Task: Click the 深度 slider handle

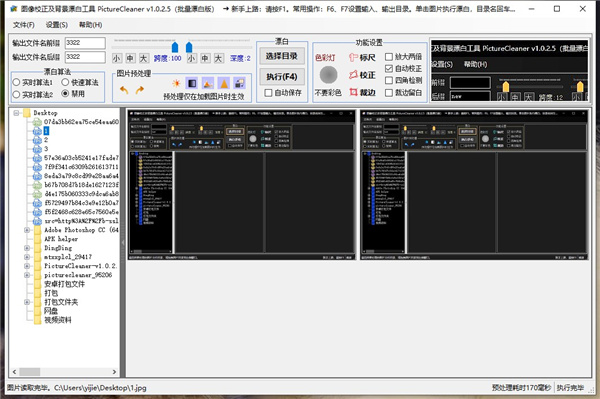Action: coord(189,47)
